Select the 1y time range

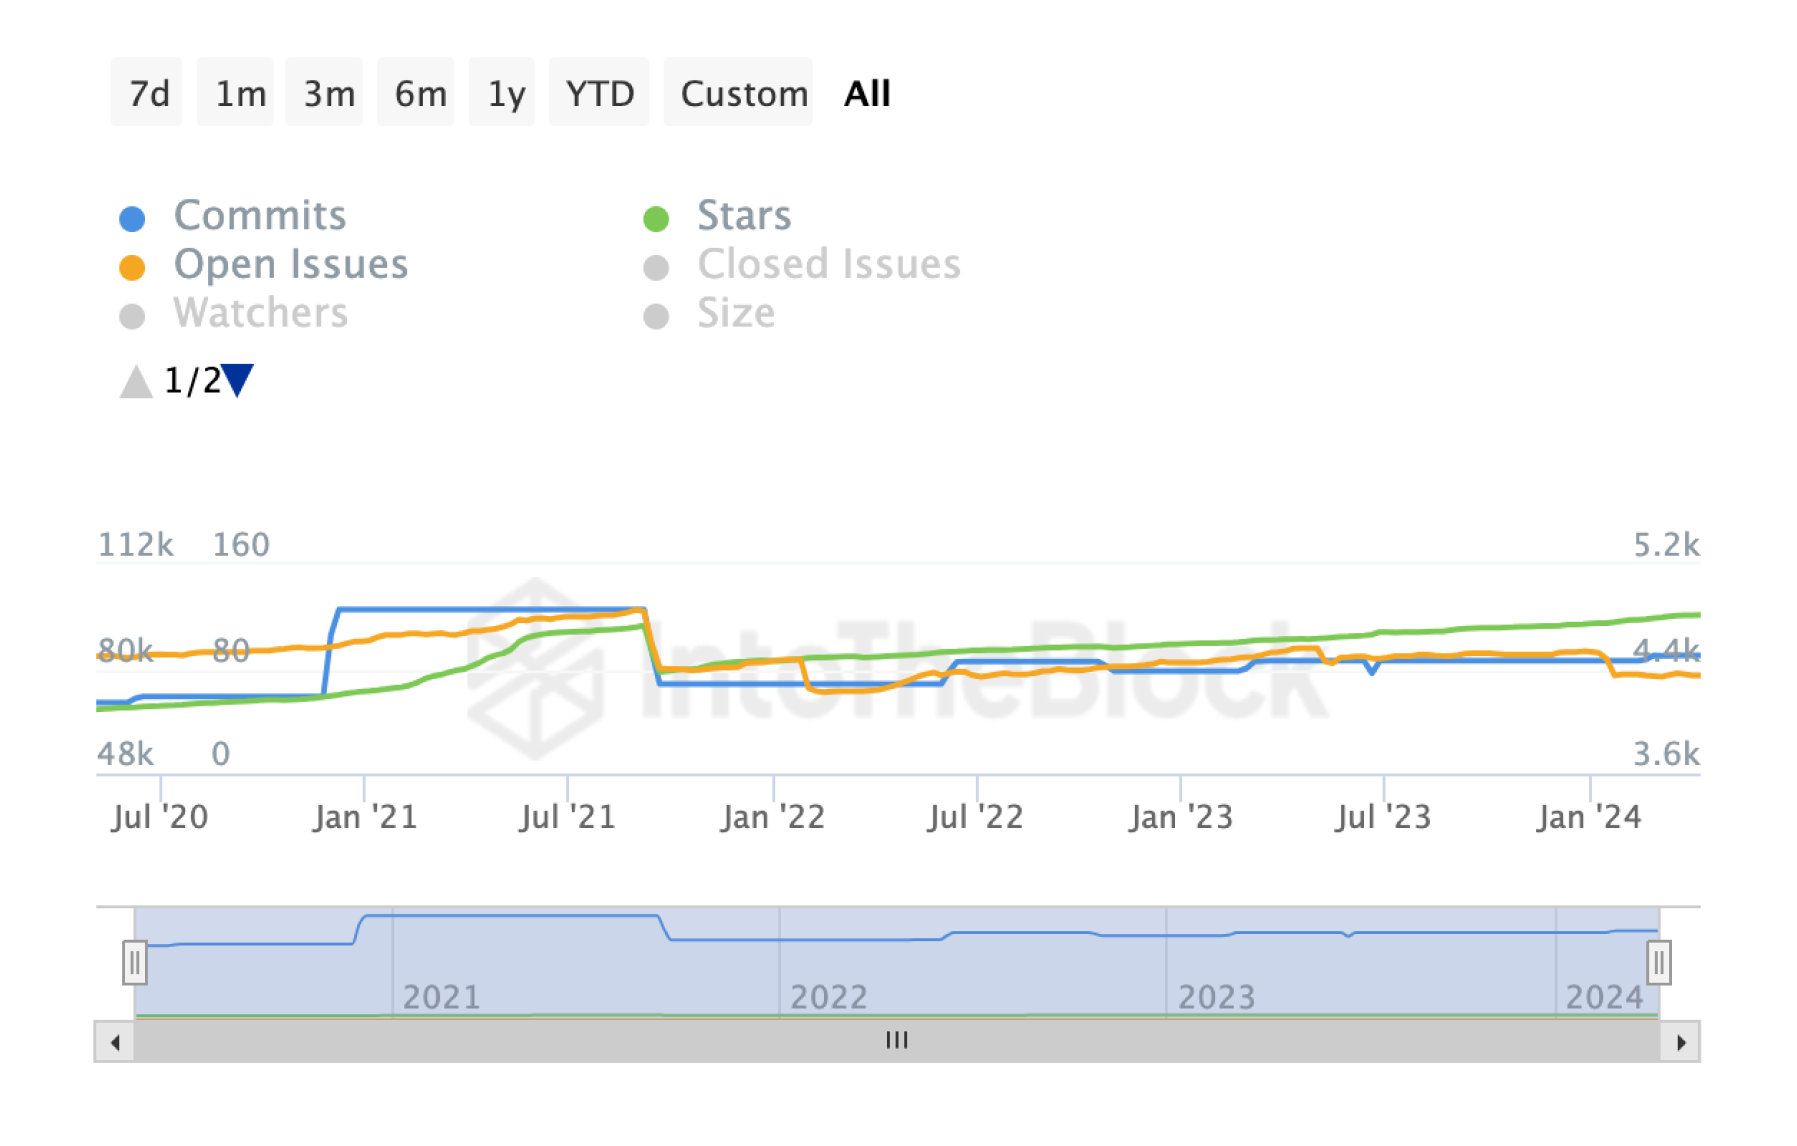[x=505, y=93]
